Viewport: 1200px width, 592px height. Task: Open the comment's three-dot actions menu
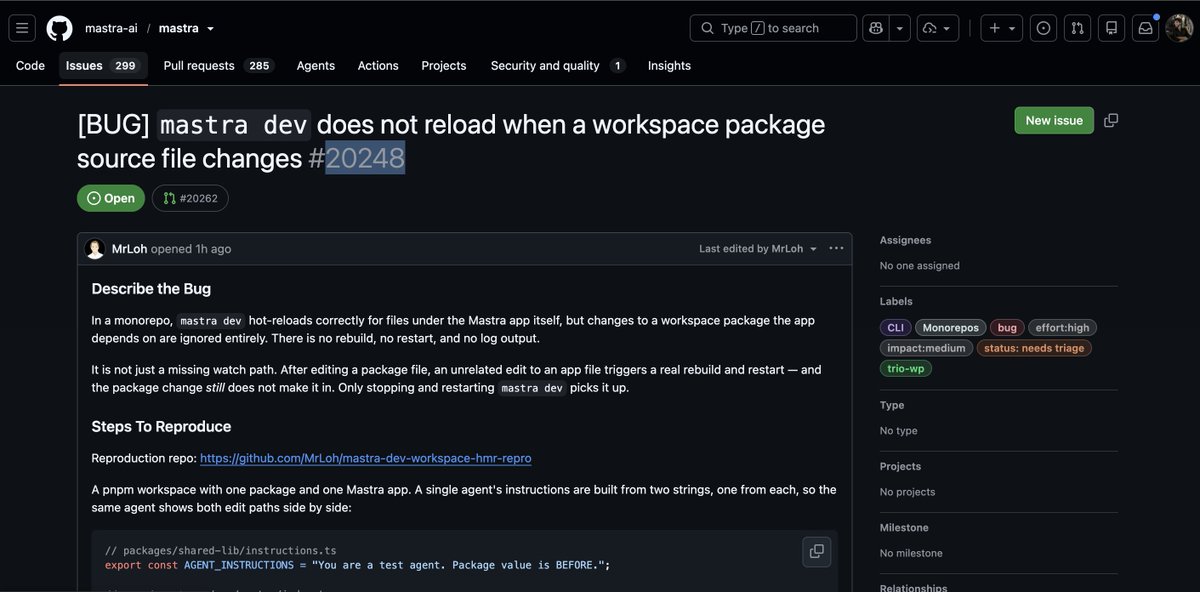(x=836, y=249)
